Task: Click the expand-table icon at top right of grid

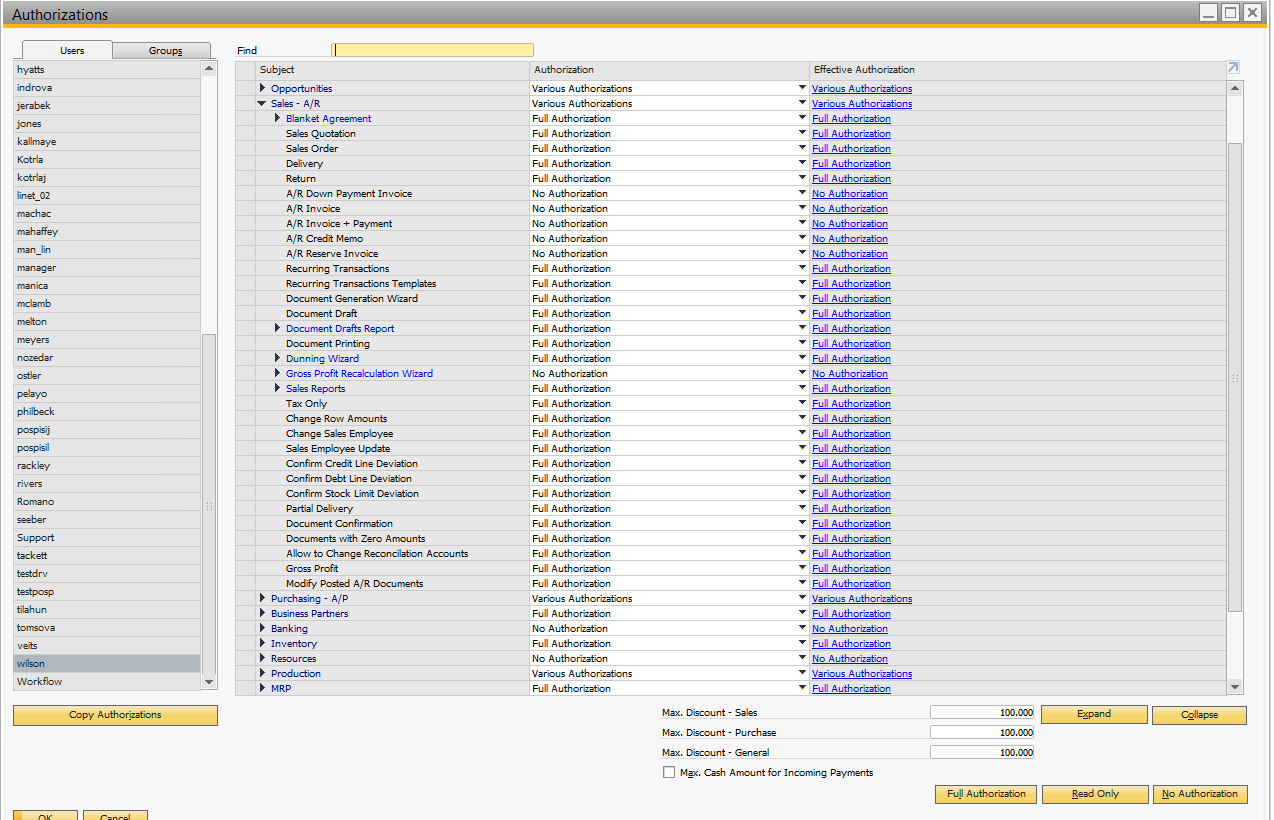Action: click(1232, 68)
